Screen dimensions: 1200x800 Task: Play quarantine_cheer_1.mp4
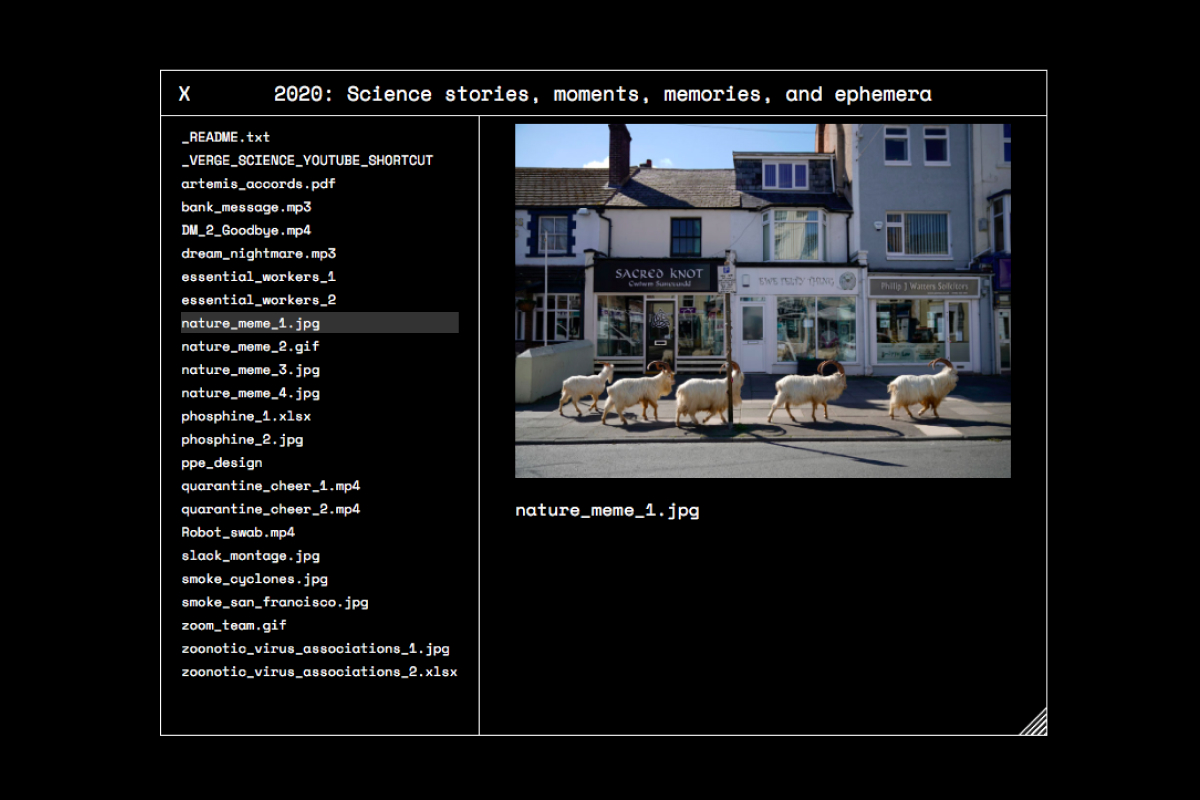coord(270,486)
